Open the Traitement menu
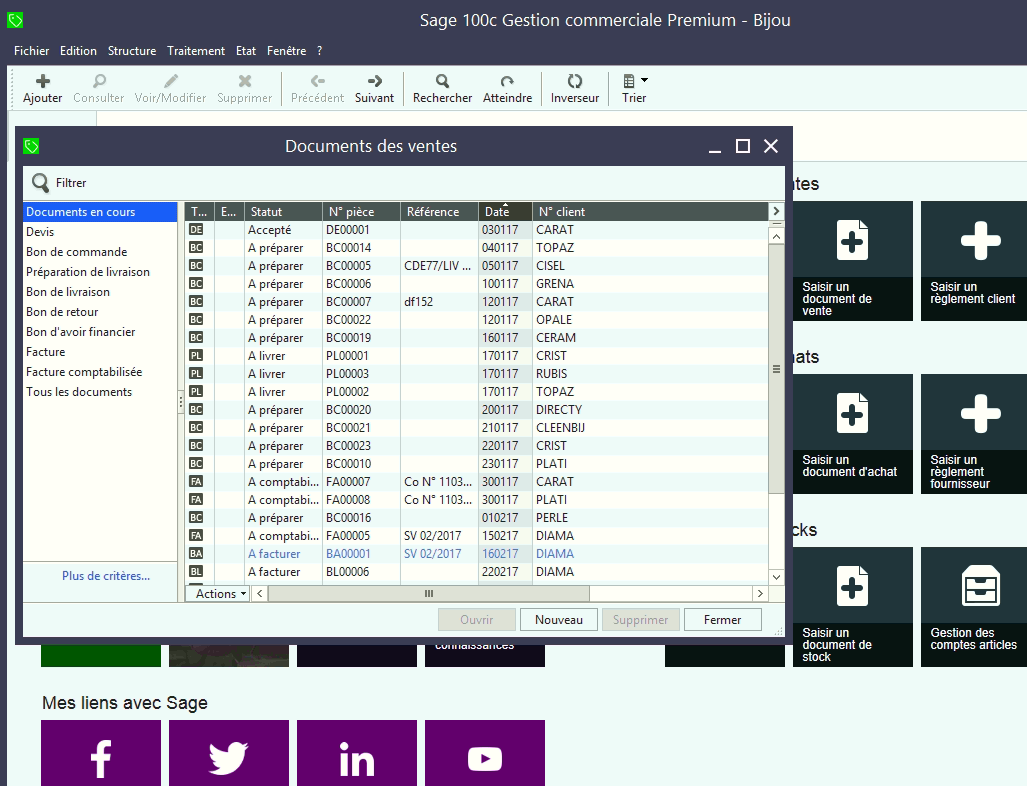The width and height of the screenshot is (1027, 786). coord(196,50)
